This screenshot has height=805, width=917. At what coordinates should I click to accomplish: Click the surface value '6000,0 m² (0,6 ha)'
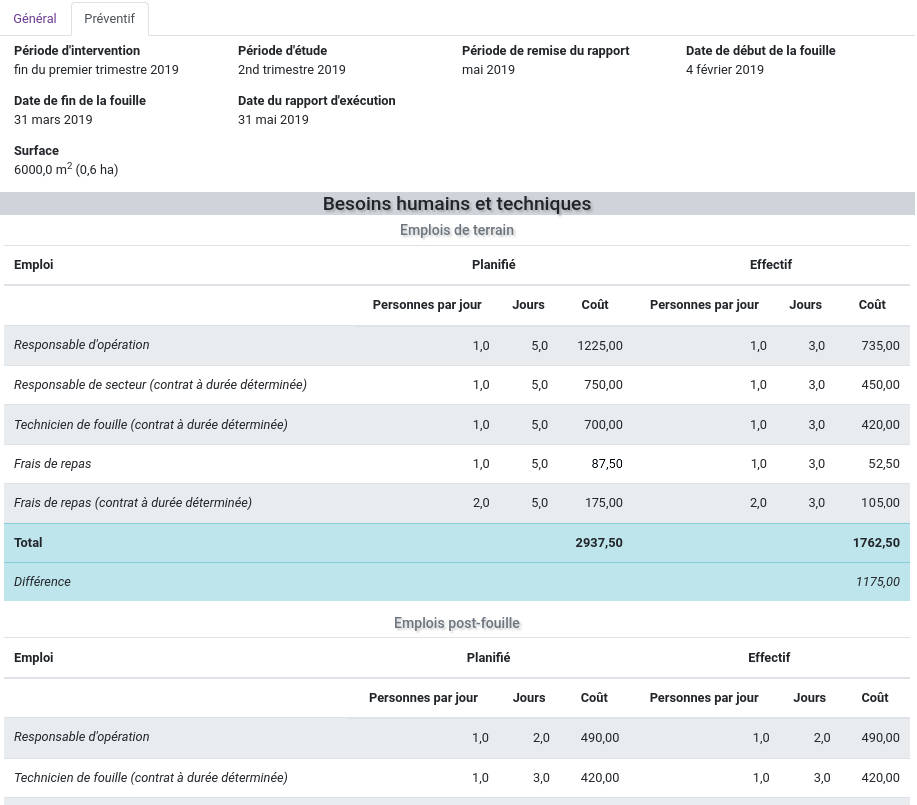coord(66,170)
